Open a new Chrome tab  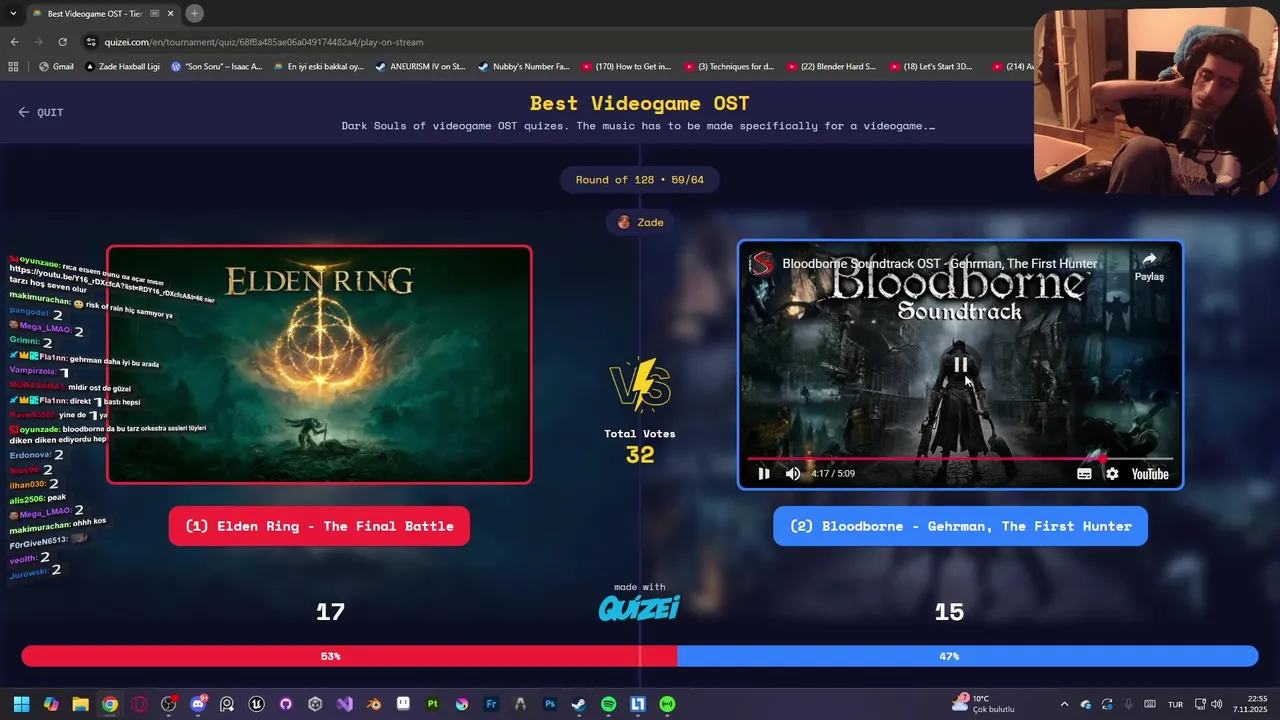[x=194, y=13]
